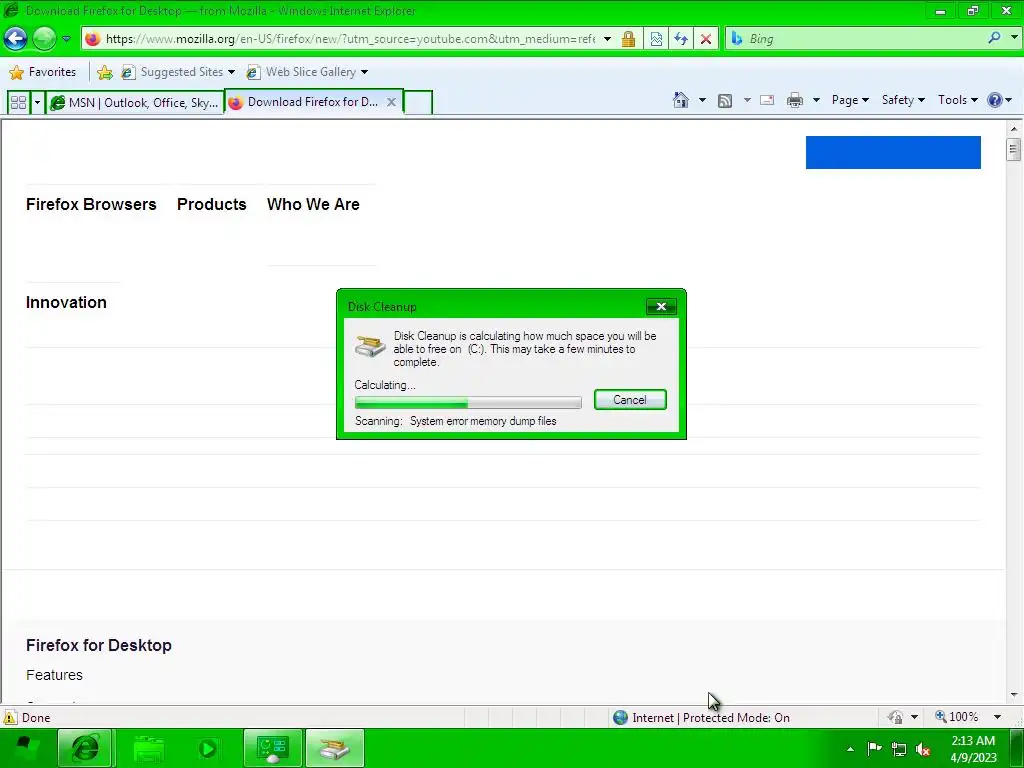Click the Control Panel taskbar icon
1024x768 pixels.
272,748
